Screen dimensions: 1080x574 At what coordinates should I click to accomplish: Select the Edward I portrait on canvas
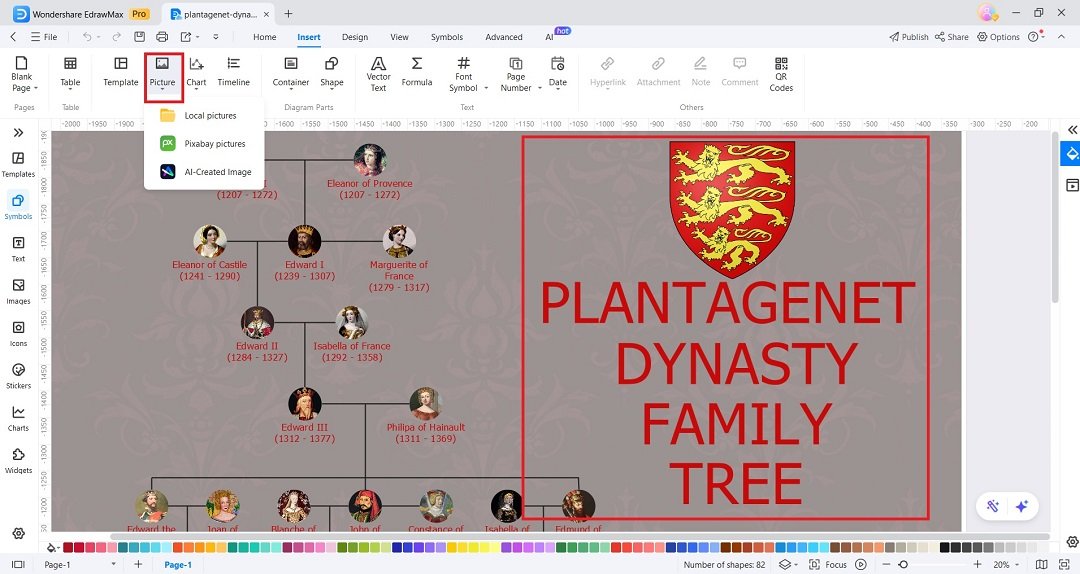[304, 241]
